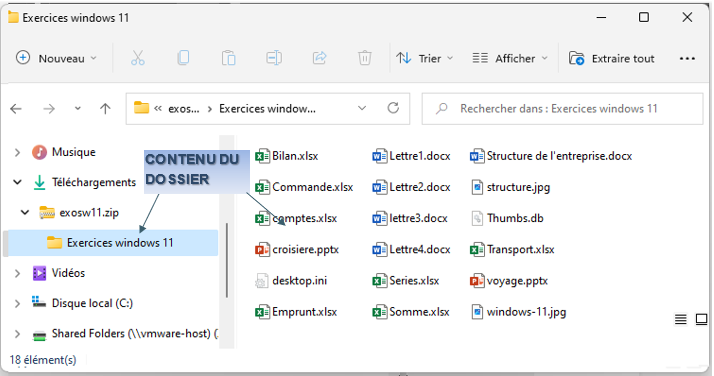Switch to large icons view icon

coord(701,320)
